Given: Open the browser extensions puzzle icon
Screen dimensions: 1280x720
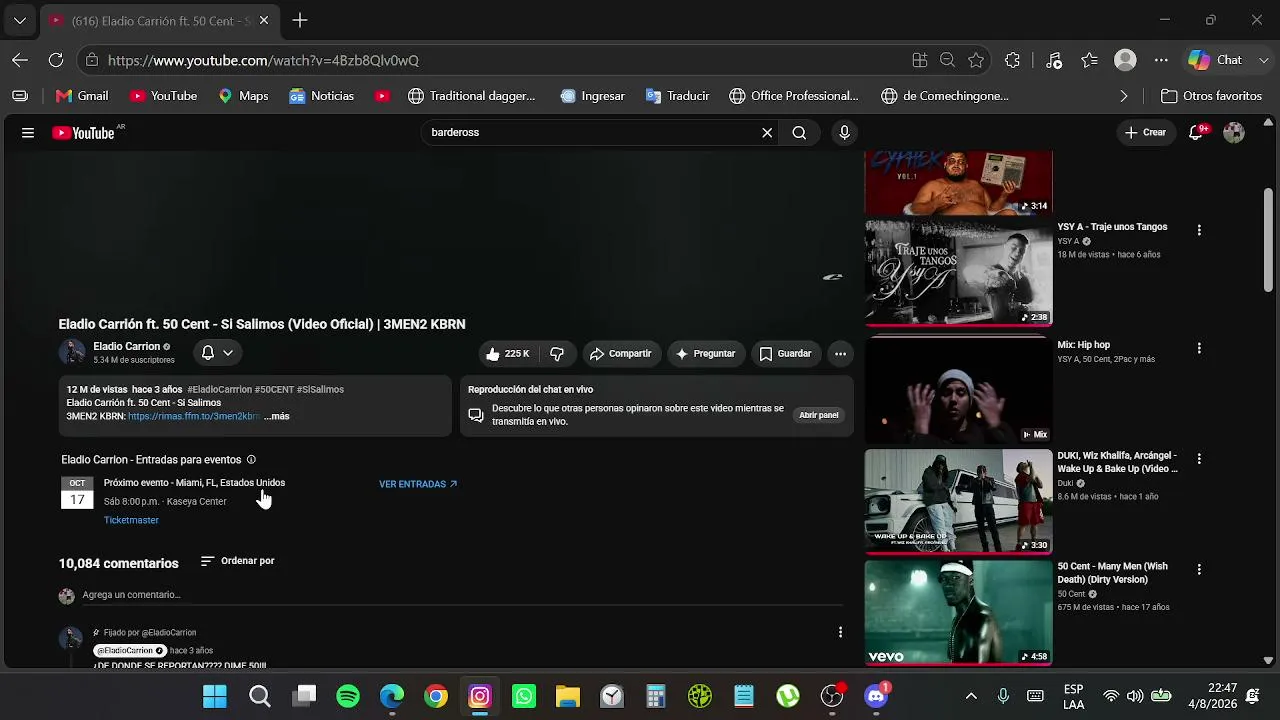Looking at the screenshot, I should pos(1013,60).
